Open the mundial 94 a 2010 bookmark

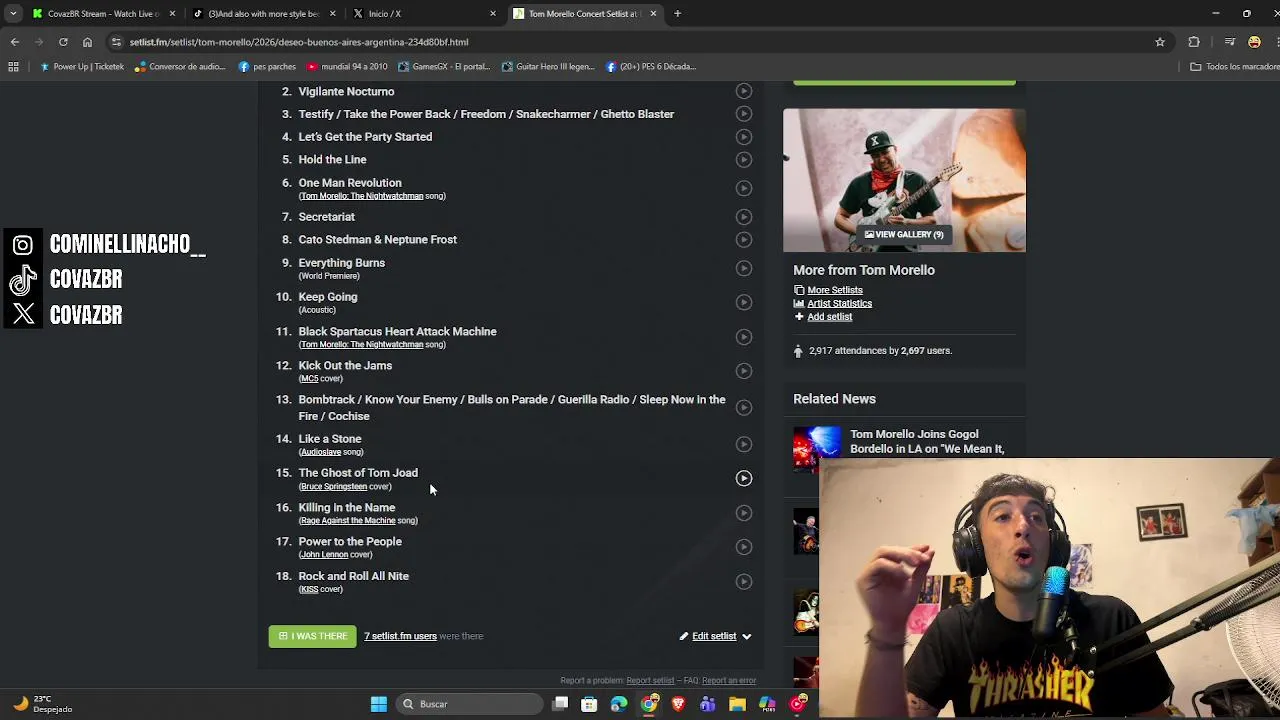[347, 67]
